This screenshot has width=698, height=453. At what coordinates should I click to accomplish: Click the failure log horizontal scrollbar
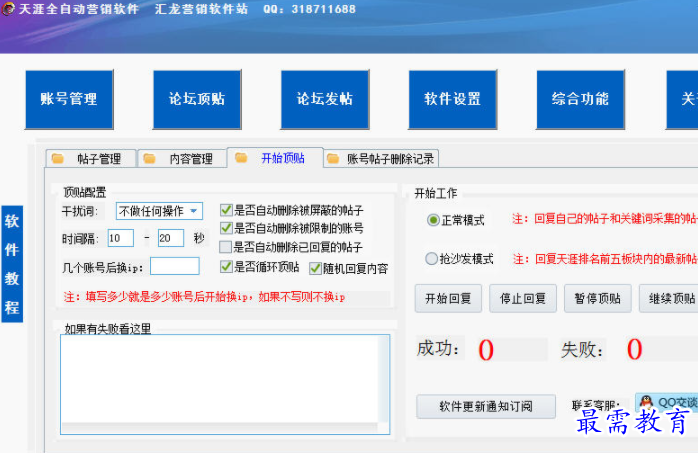point(220,428)
